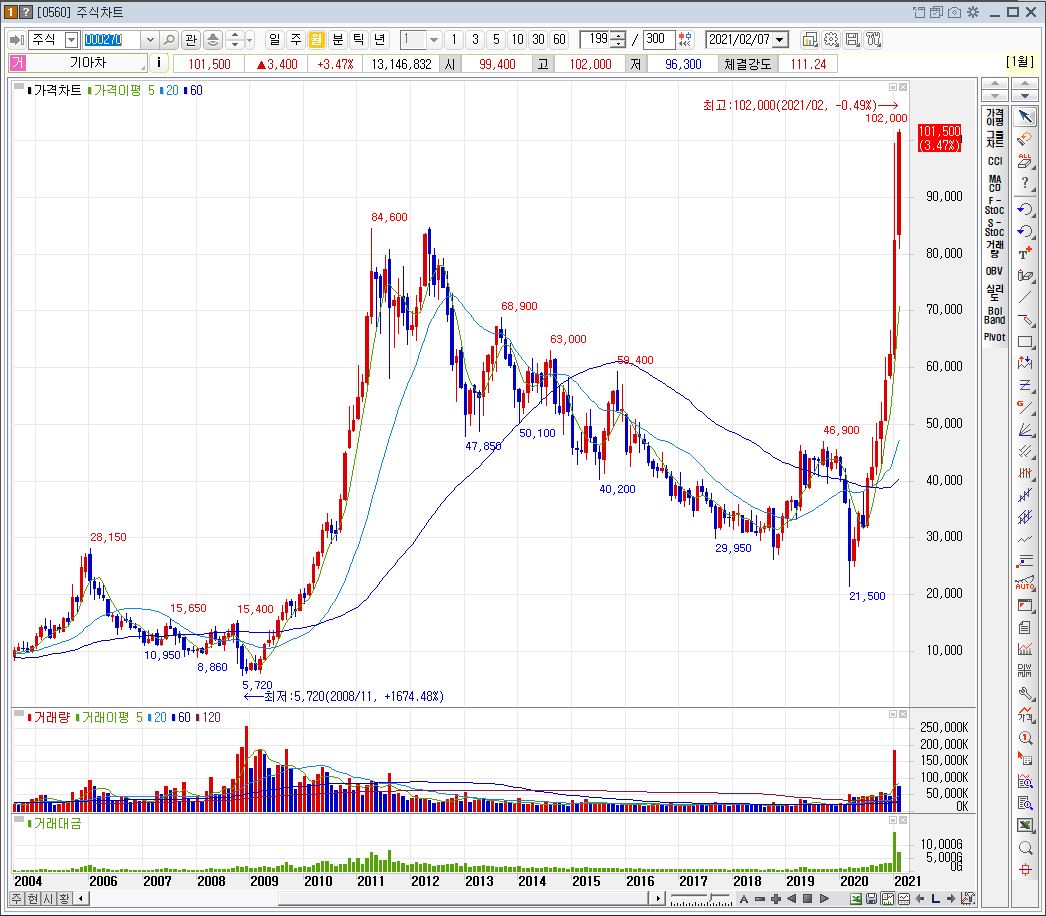Screen dimensions: 1046x916
Task: Open the 주식 market type dropdown
Action: 71,40
